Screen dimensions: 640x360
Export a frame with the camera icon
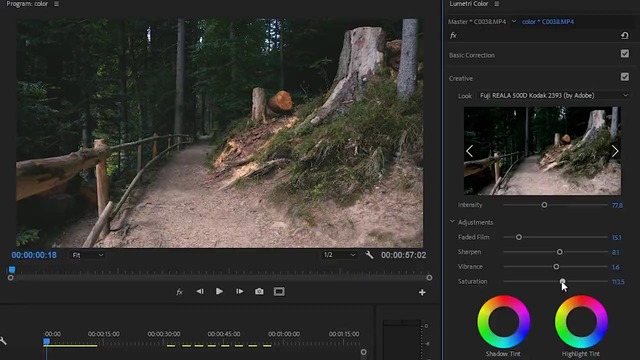tap(259, 291)
